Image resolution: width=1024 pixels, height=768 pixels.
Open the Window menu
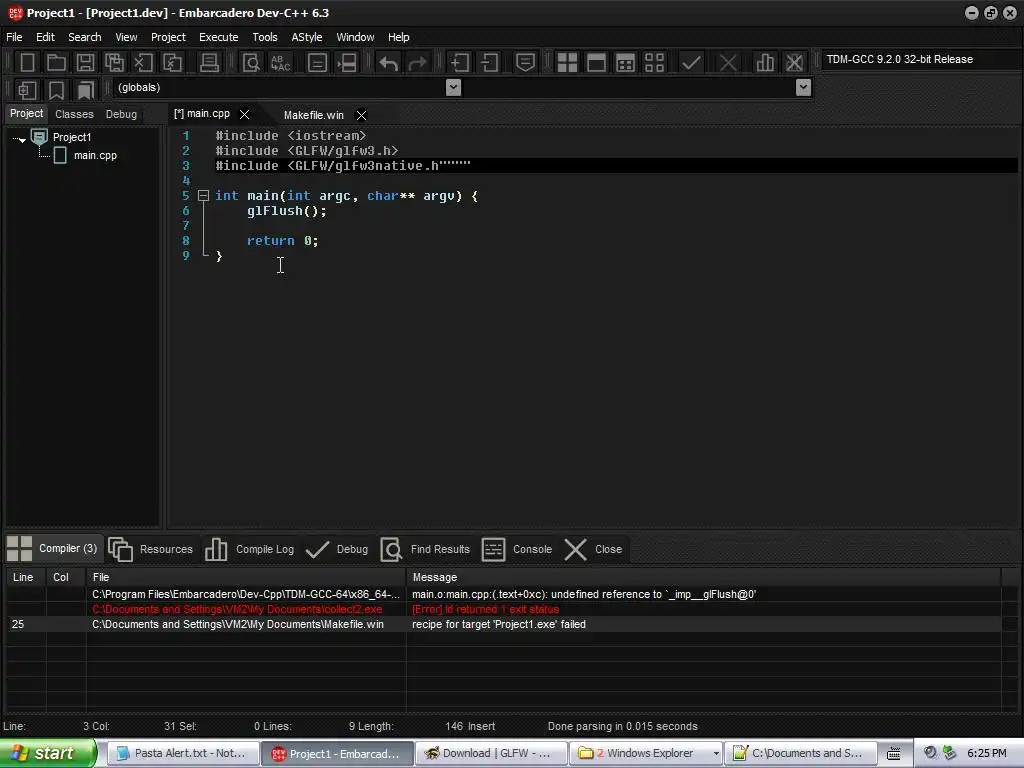click(x=355, y=37)
